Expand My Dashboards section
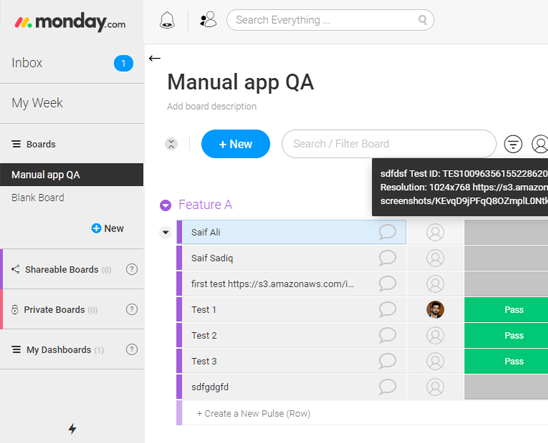Image resolution: width=548 pixels, height=443 pixels. (58, 350)
